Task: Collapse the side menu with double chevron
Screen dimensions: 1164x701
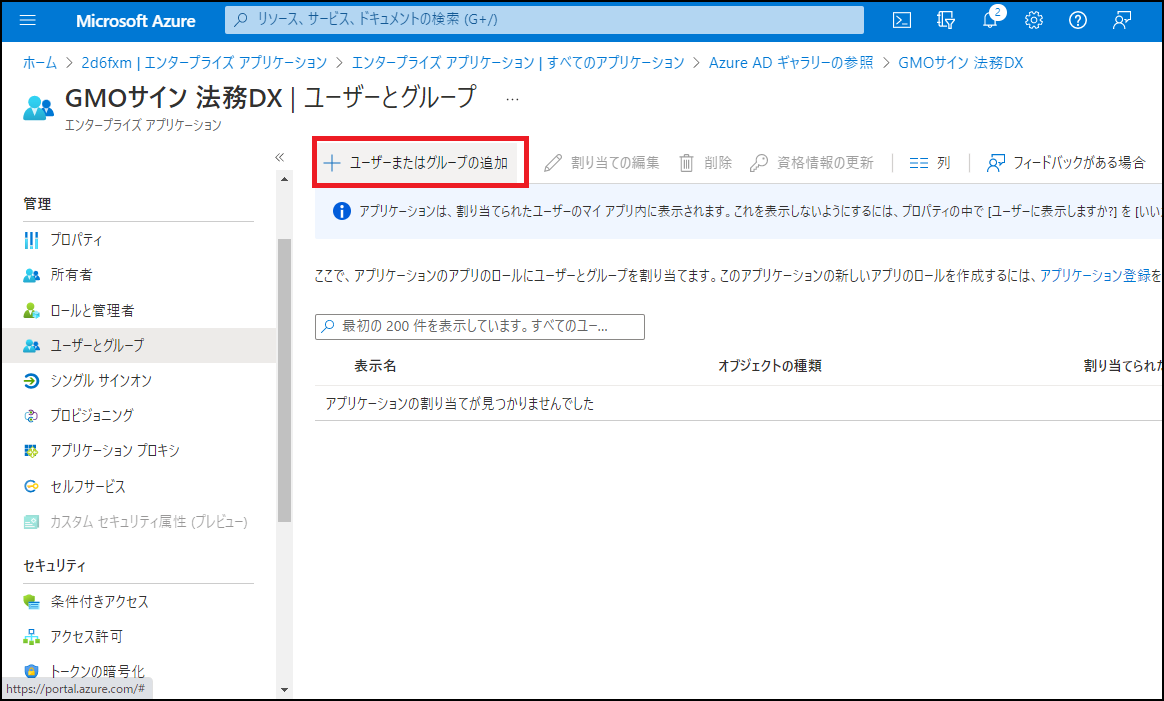Action: click(x=280, y=157)
